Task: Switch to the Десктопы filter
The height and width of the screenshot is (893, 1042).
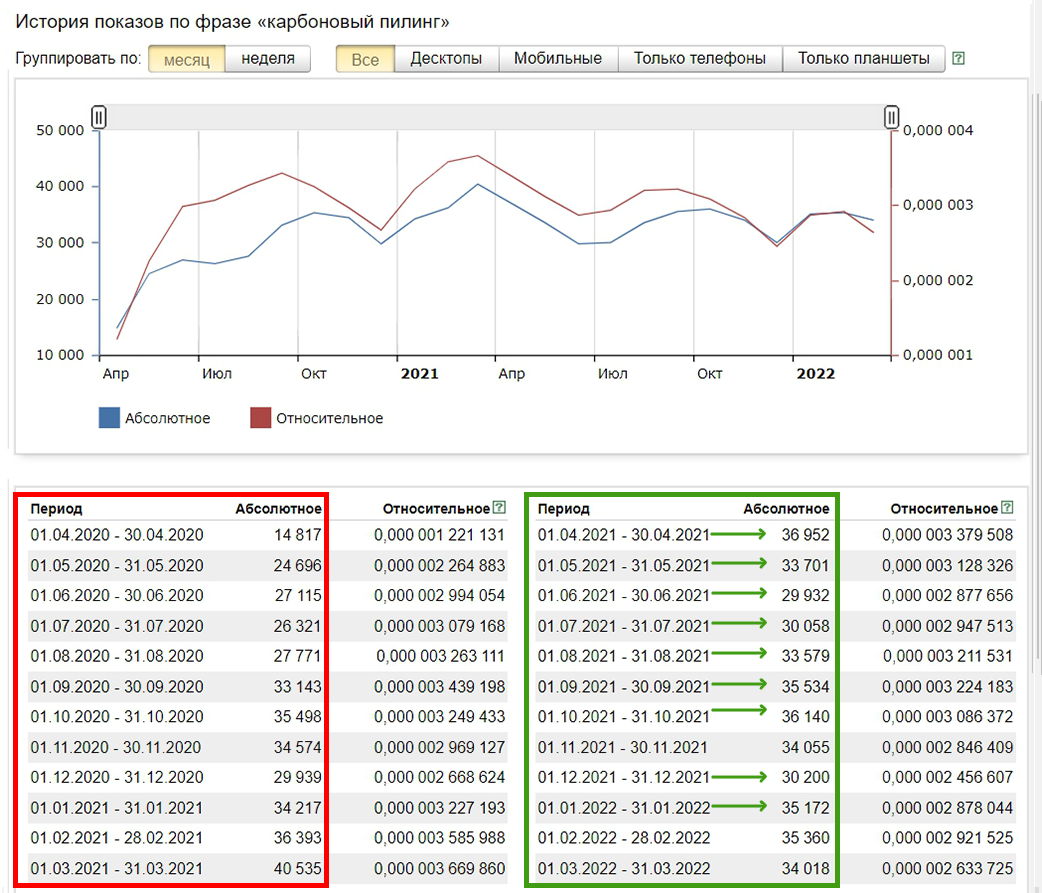Action: click(x=446, y=58)
